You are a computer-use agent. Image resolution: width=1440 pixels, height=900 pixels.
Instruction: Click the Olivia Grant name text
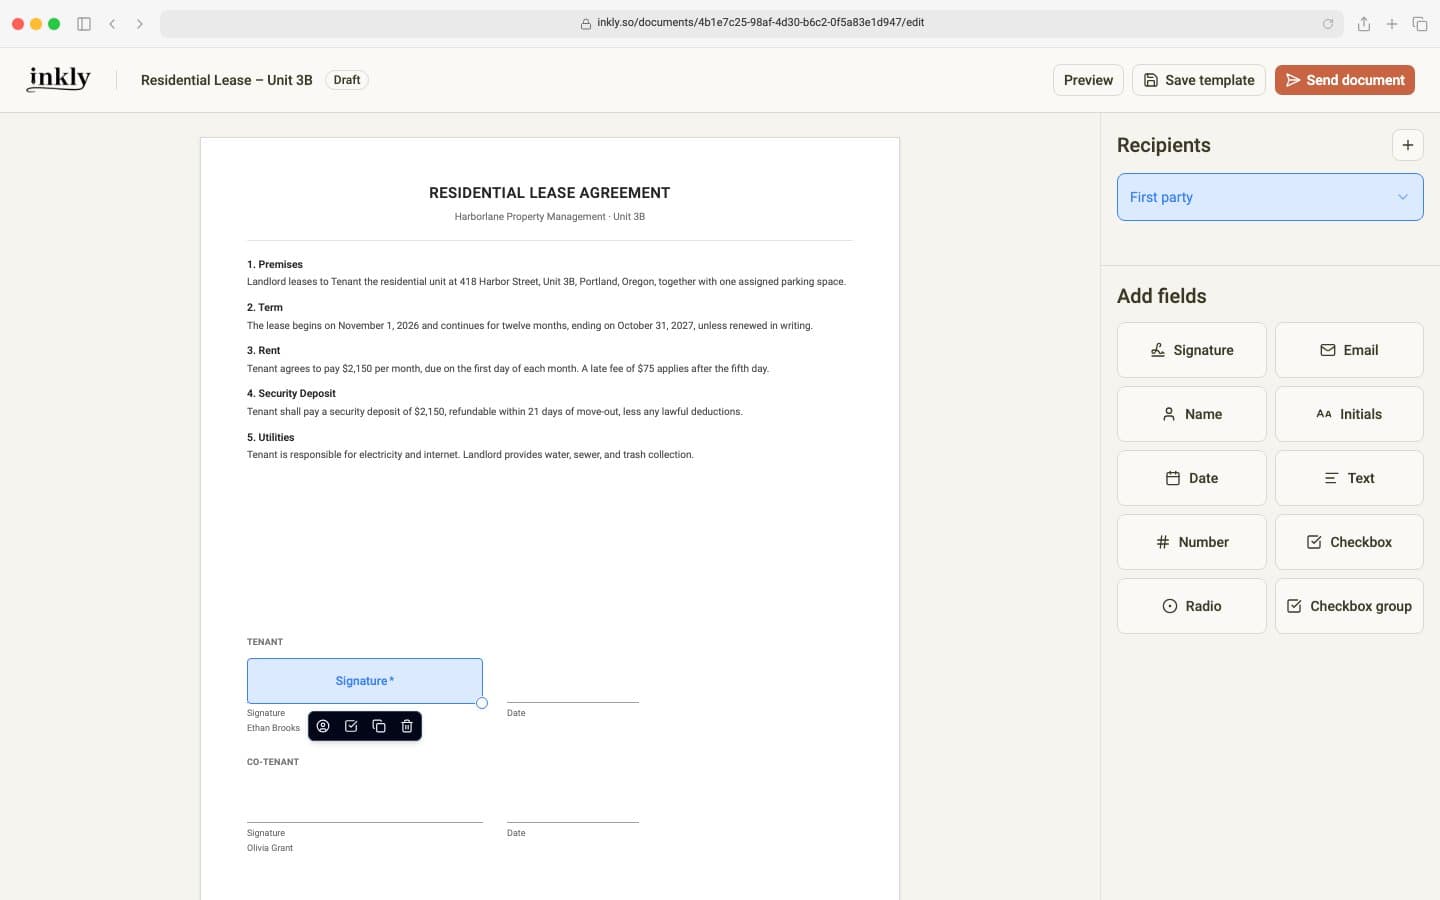(270, 848)
